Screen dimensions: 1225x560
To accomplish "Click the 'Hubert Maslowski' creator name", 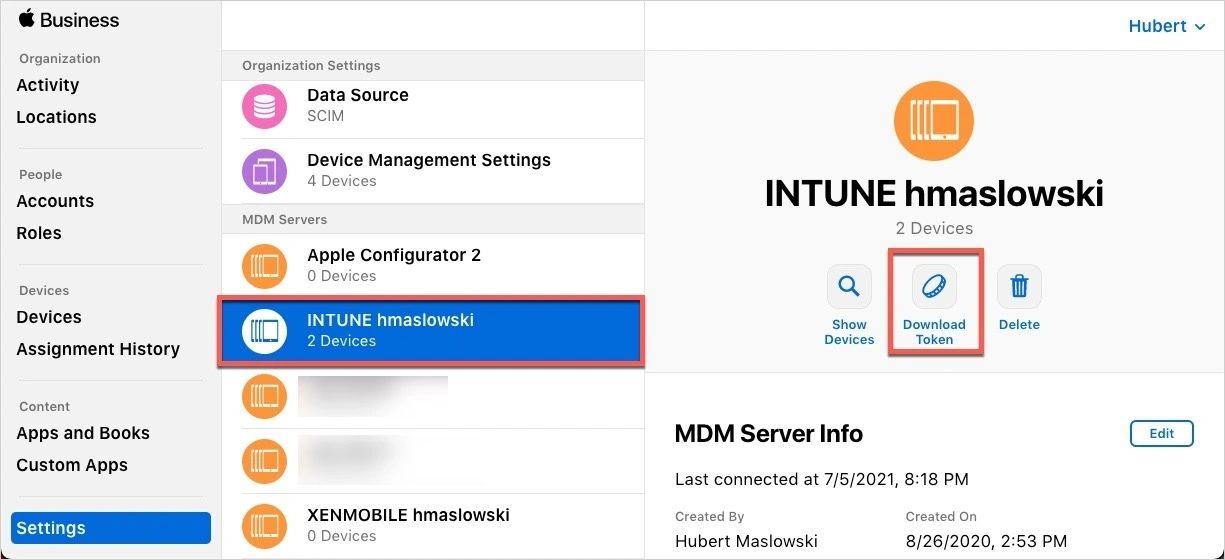I will [x=746, y=541].
